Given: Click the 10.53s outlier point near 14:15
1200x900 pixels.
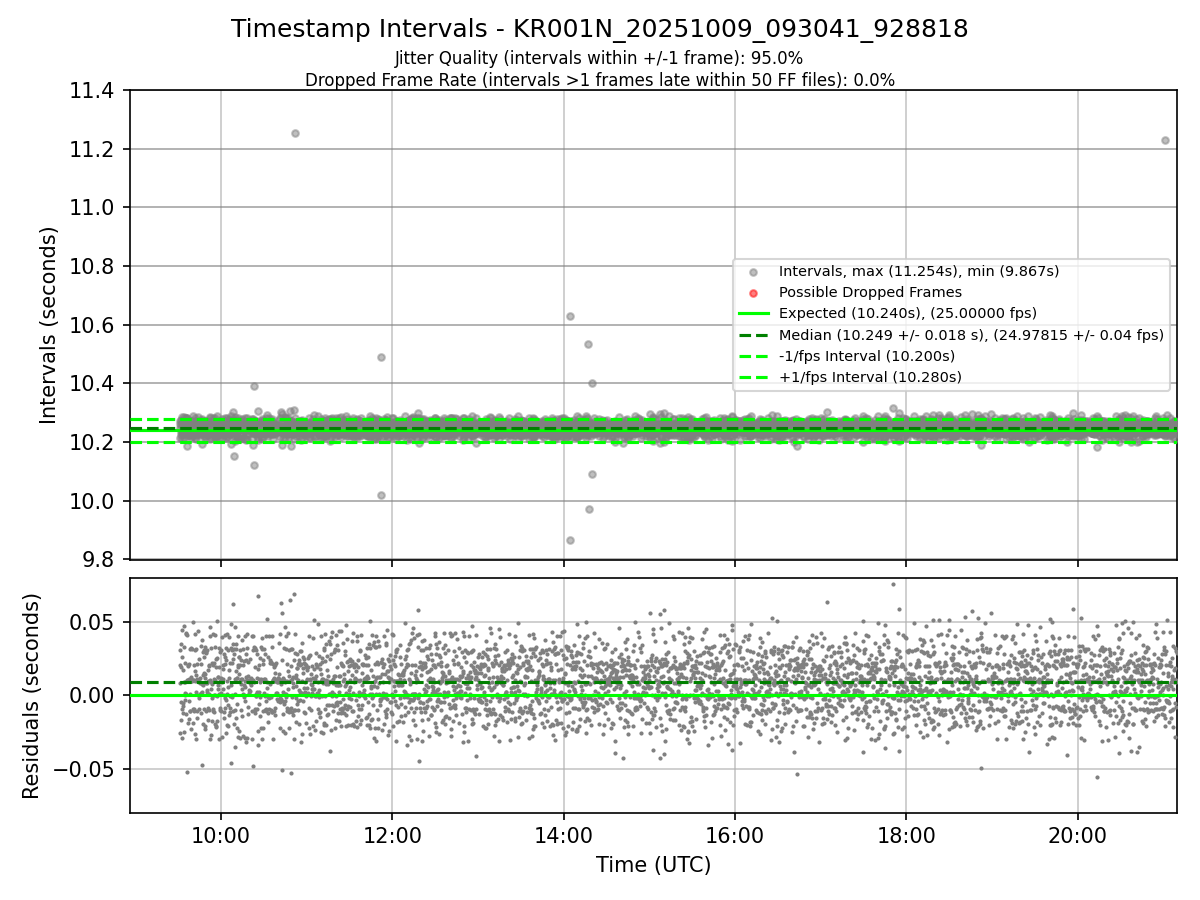Looking at the screenshot, I should point(588,344).
